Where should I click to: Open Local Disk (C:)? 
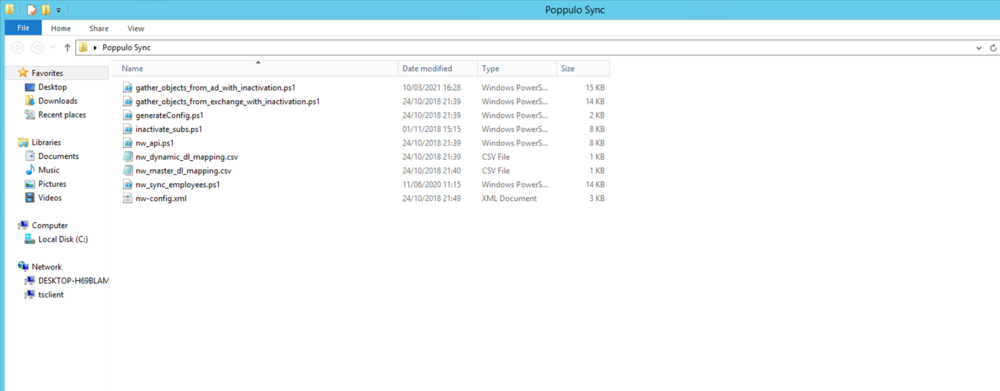click(x=62, y=239)
